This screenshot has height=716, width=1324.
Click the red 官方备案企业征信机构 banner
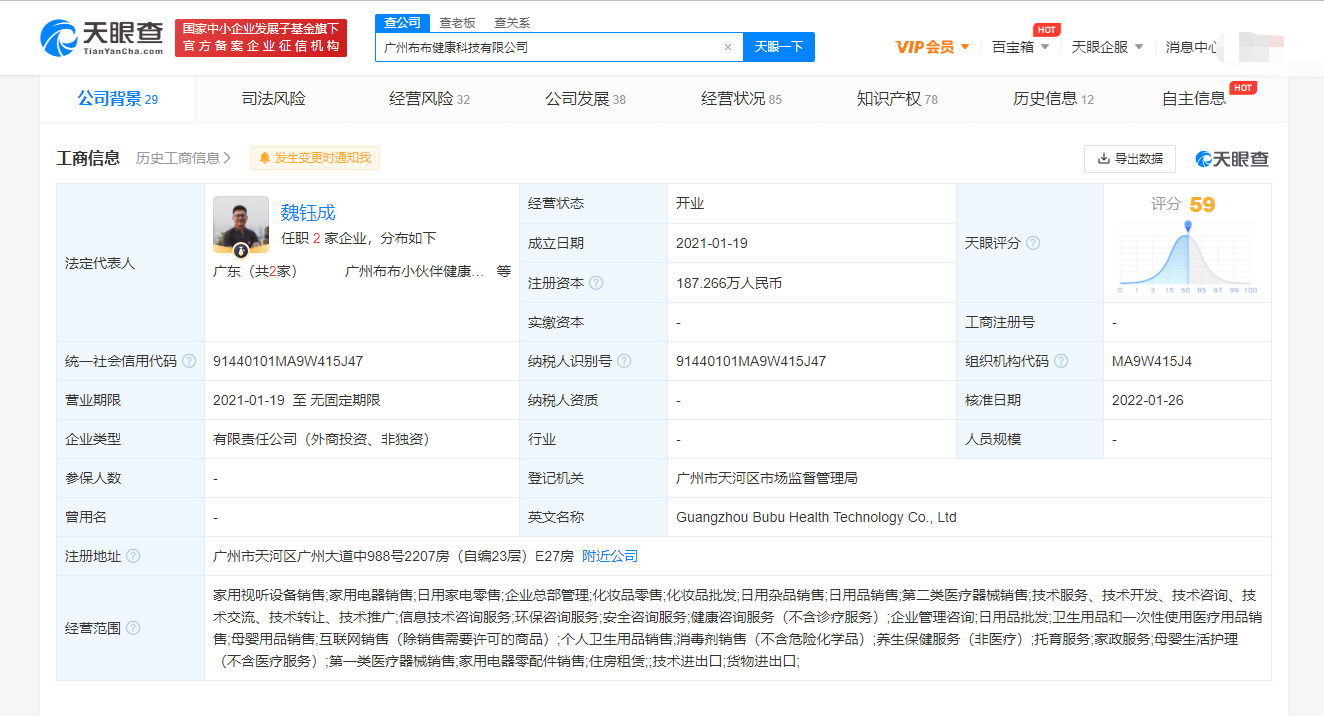click(x=261, y=38)
